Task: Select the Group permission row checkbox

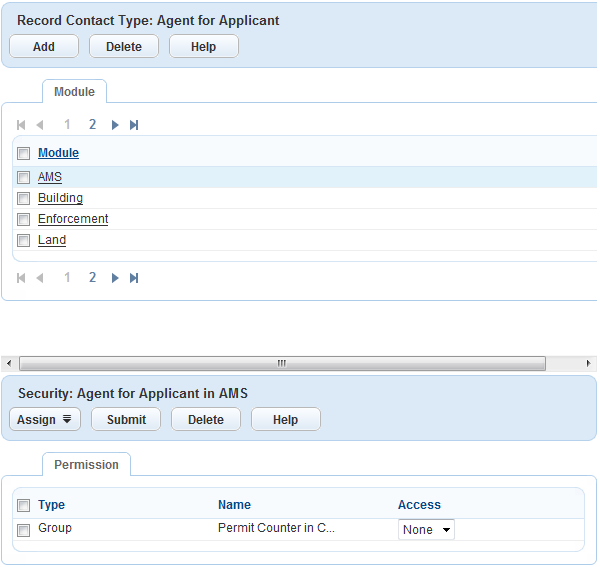Action: tap(23, 530)
